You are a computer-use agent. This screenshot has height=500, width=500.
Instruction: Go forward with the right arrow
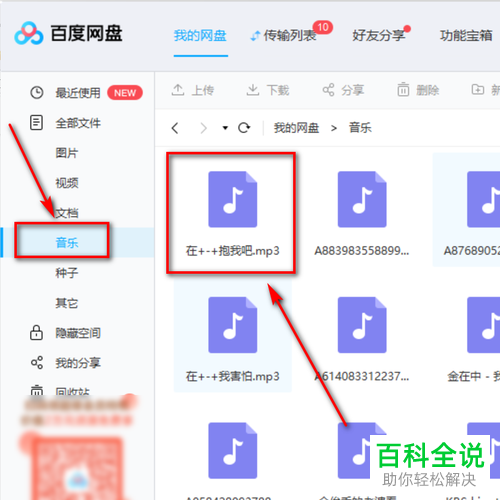203,128
